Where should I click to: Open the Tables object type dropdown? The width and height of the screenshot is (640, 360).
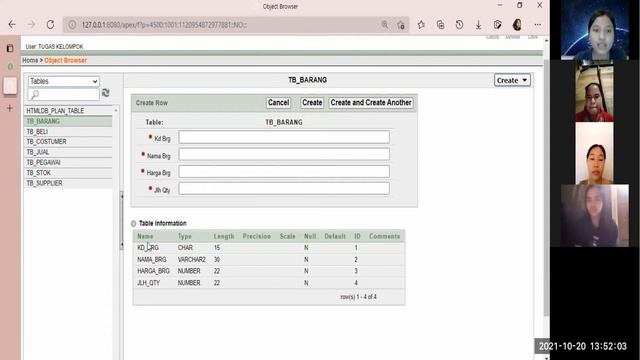click(x=64, y=81)
